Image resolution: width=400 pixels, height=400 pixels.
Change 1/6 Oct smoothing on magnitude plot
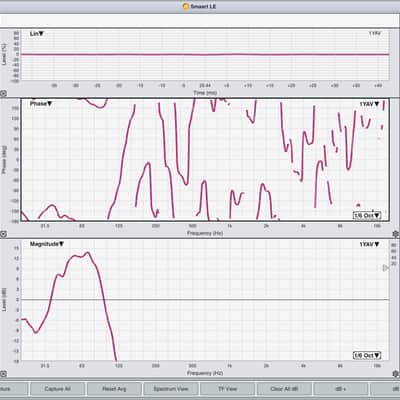(x=367, y=356)
